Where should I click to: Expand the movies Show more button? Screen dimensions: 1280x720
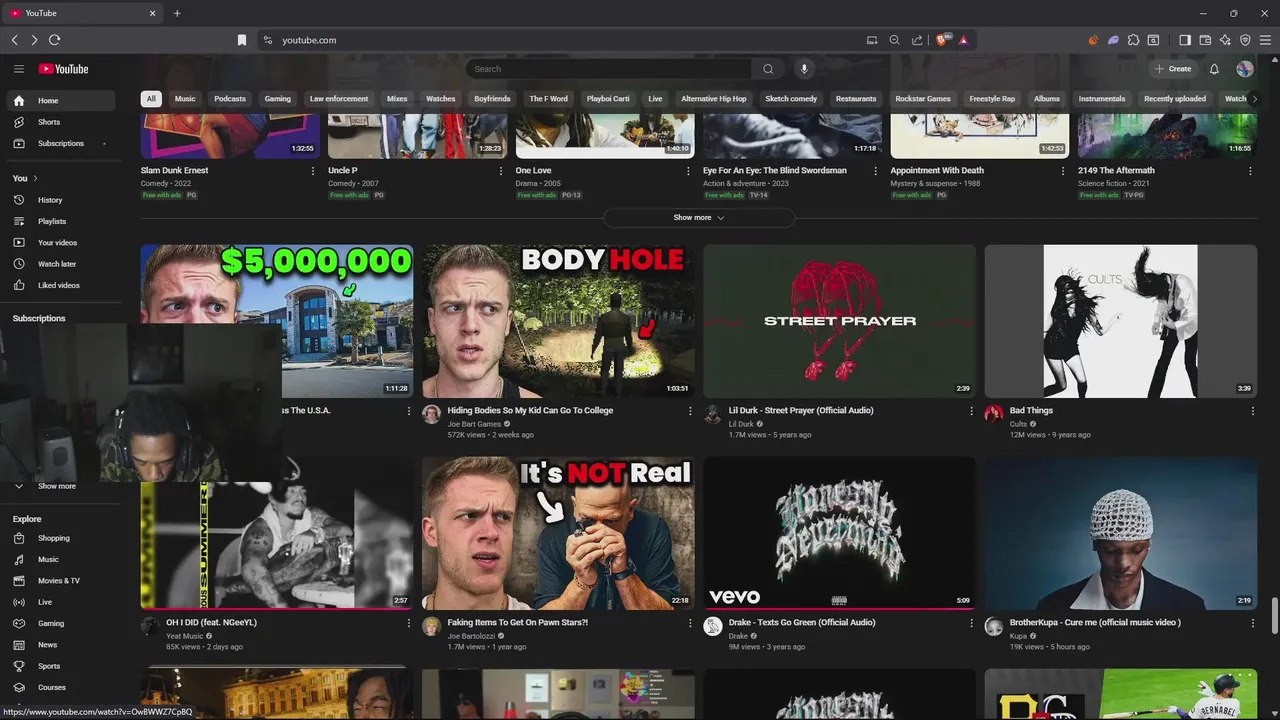pos(698,217)
